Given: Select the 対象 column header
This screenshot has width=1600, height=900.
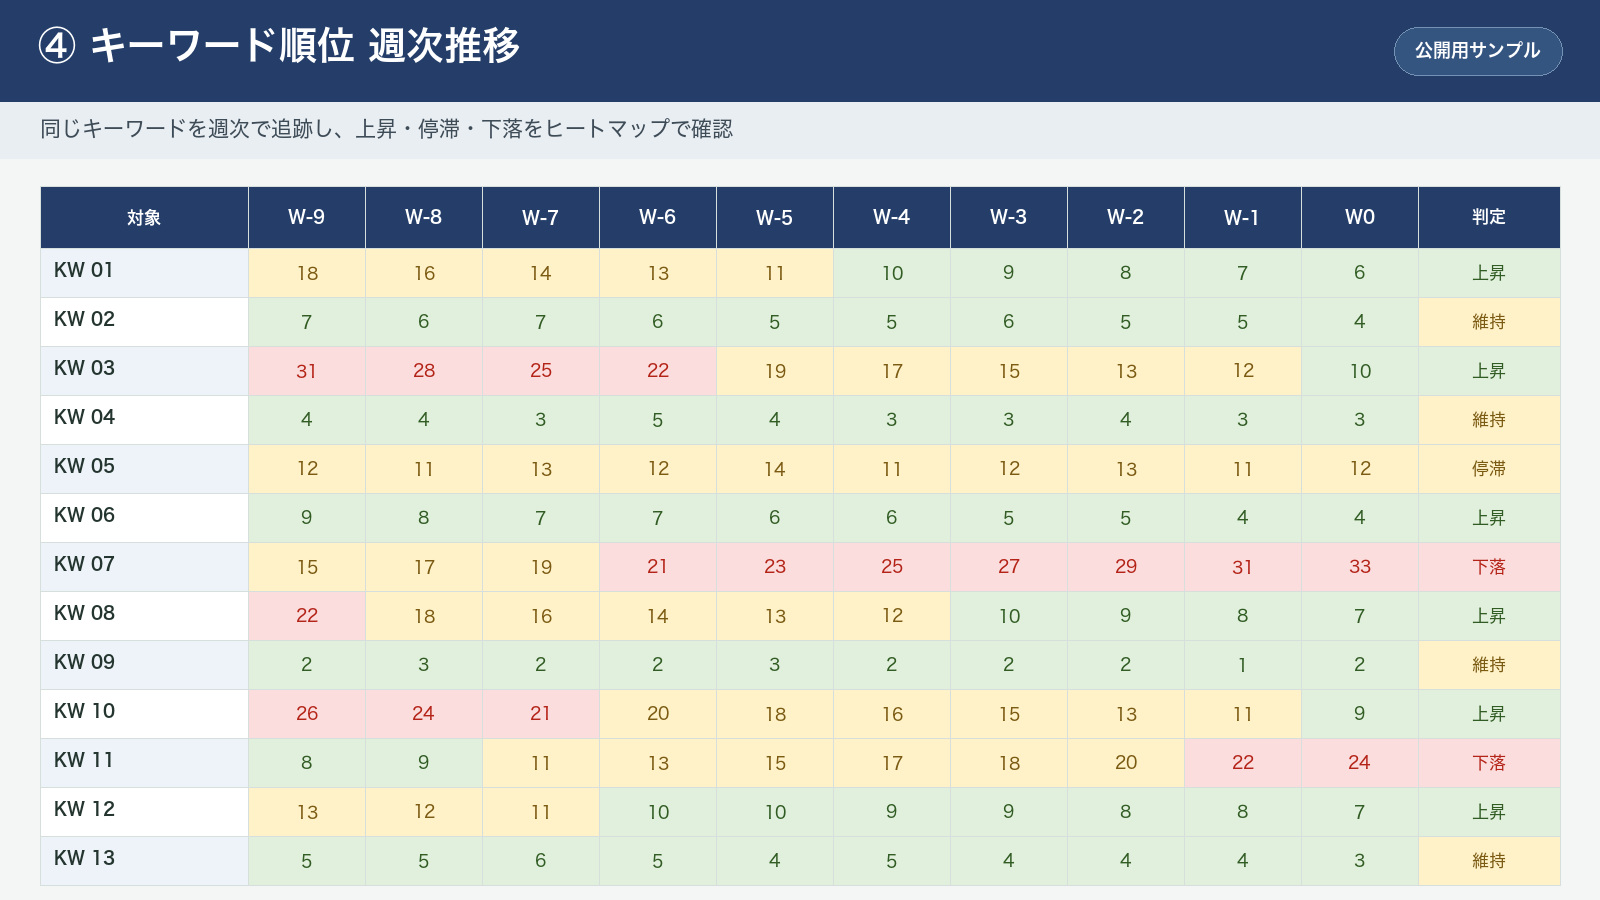Looking at the screenshot, I should (x=144, y=217).
